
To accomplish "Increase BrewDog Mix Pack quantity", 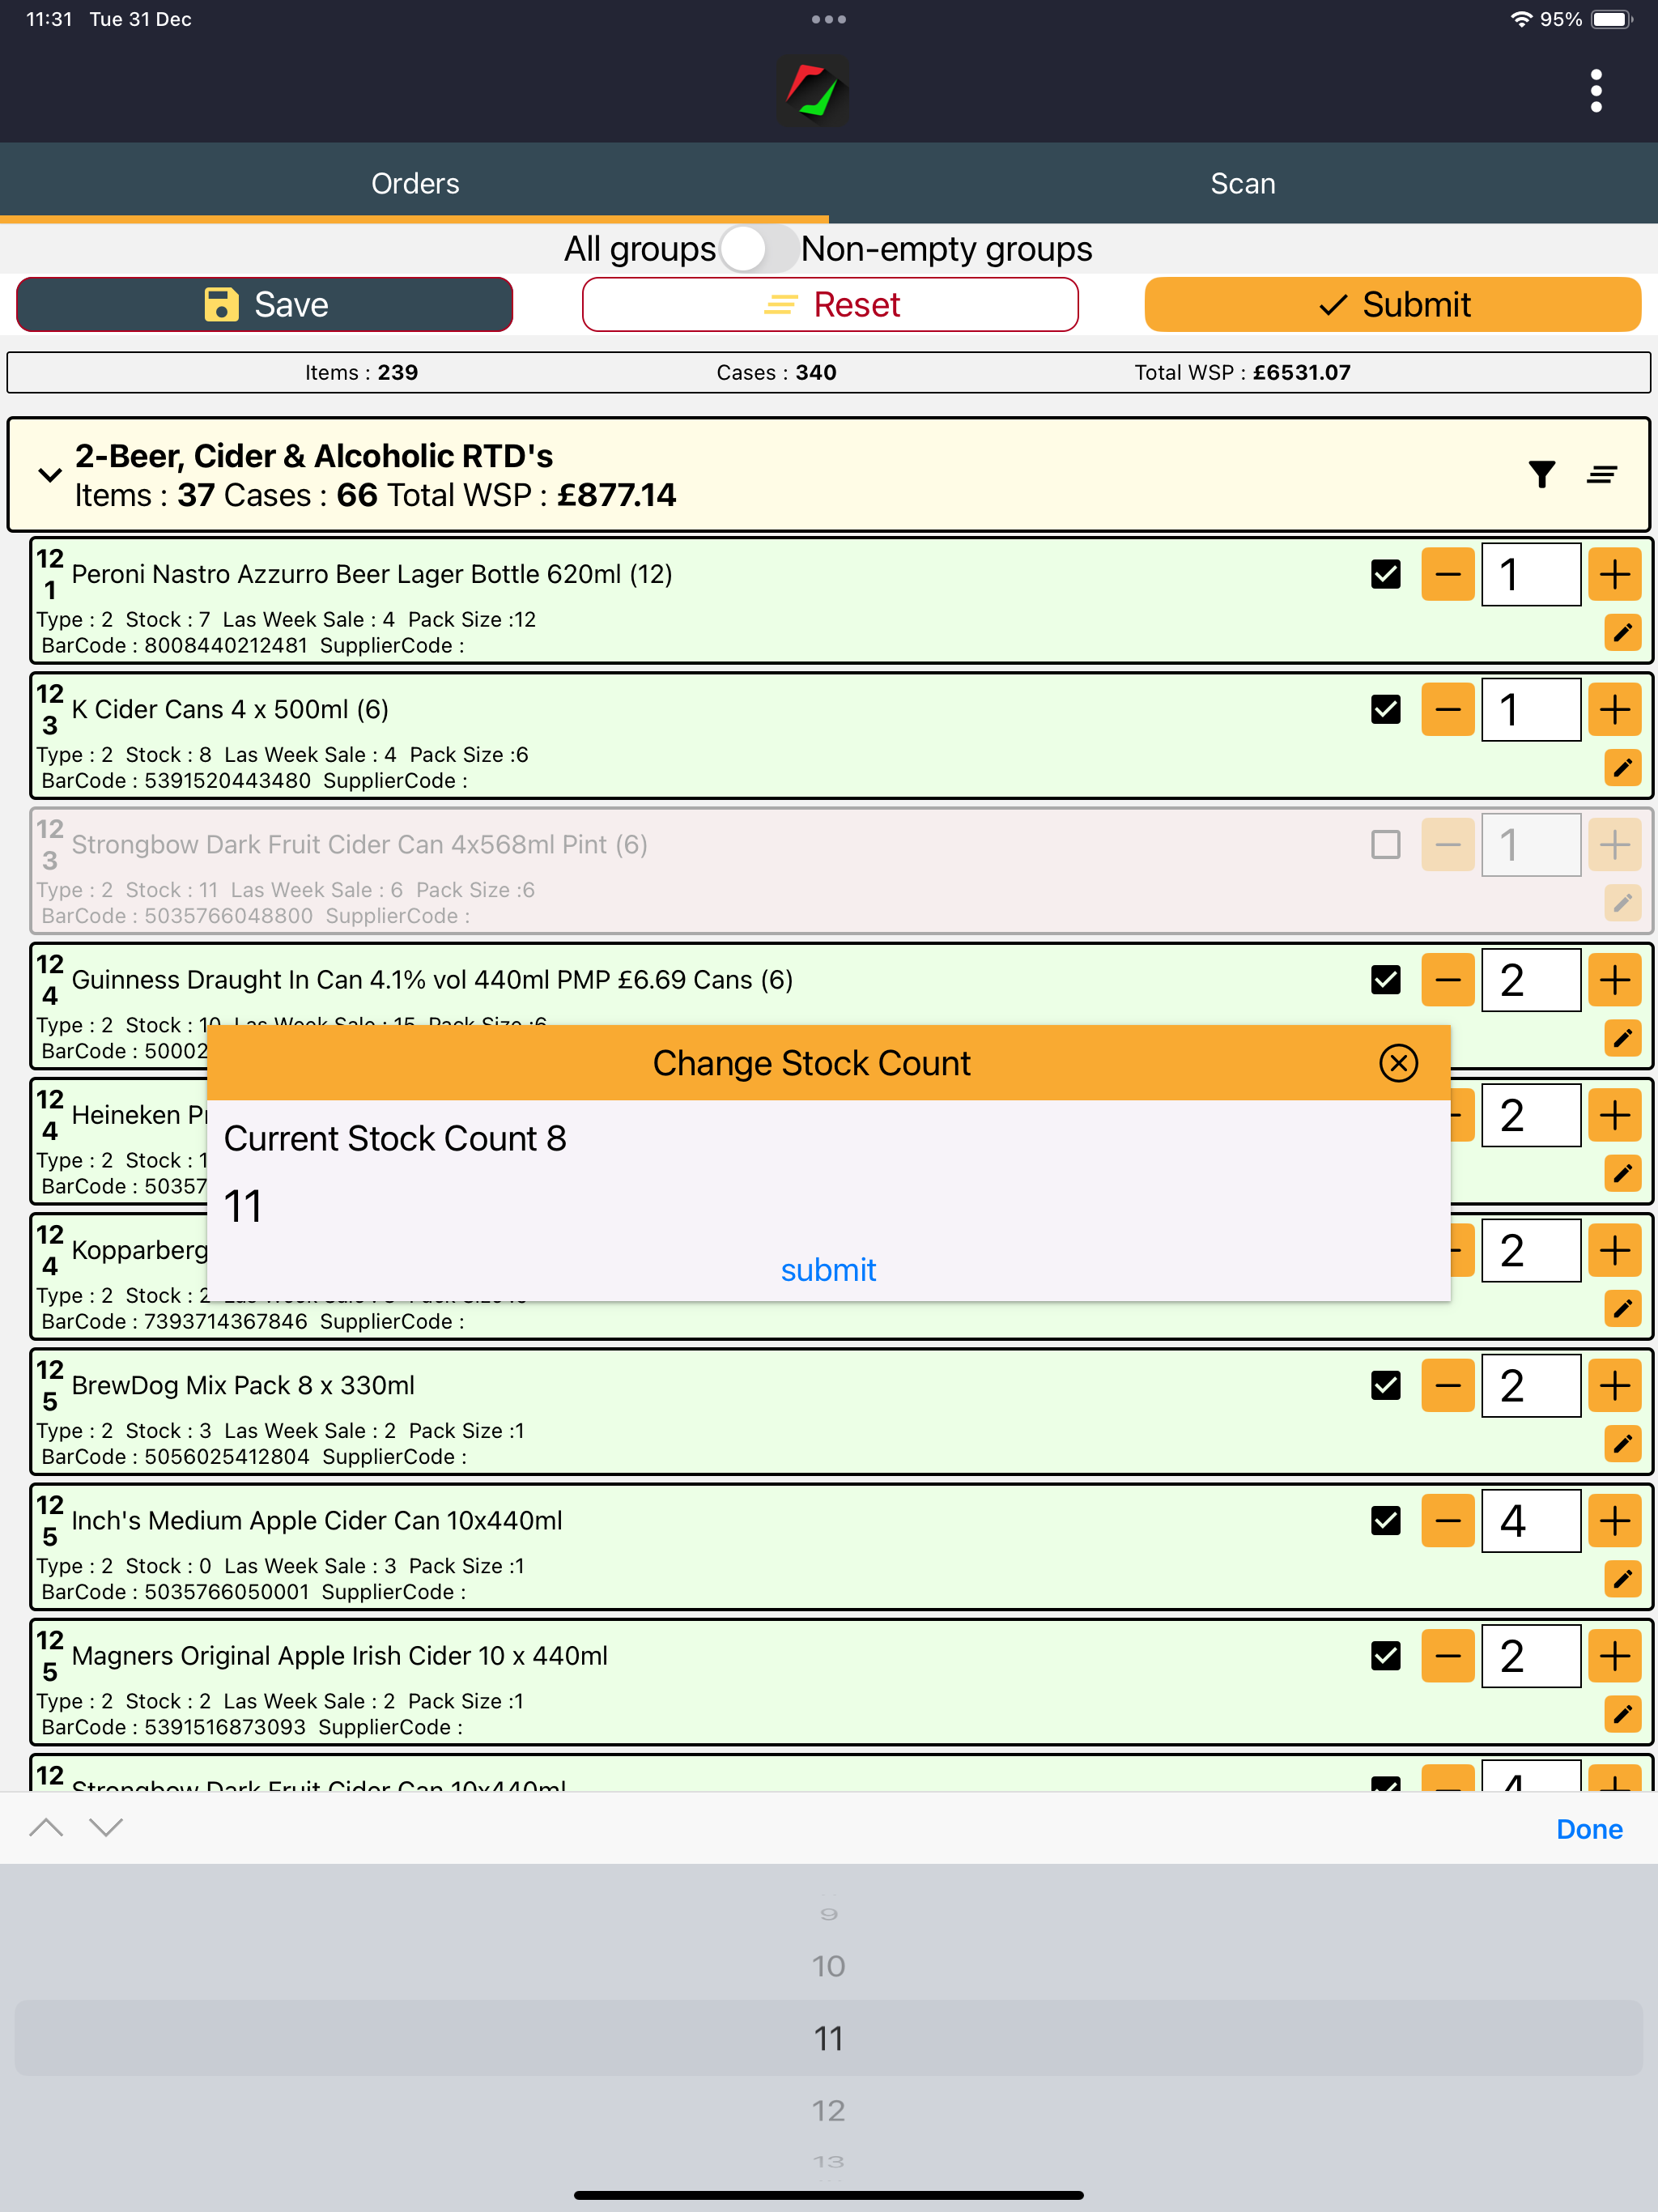I will [1614, 1385].
